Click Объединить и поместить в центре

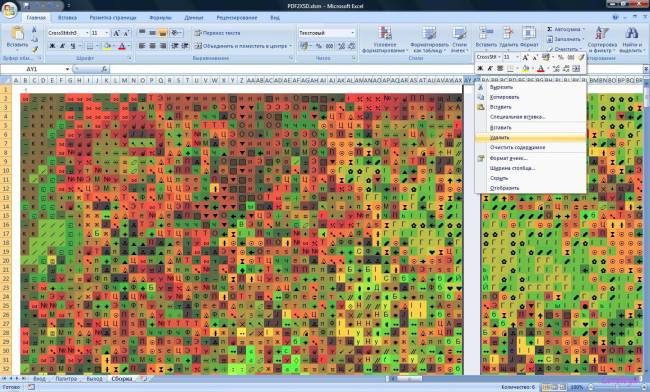pos(243,46)
